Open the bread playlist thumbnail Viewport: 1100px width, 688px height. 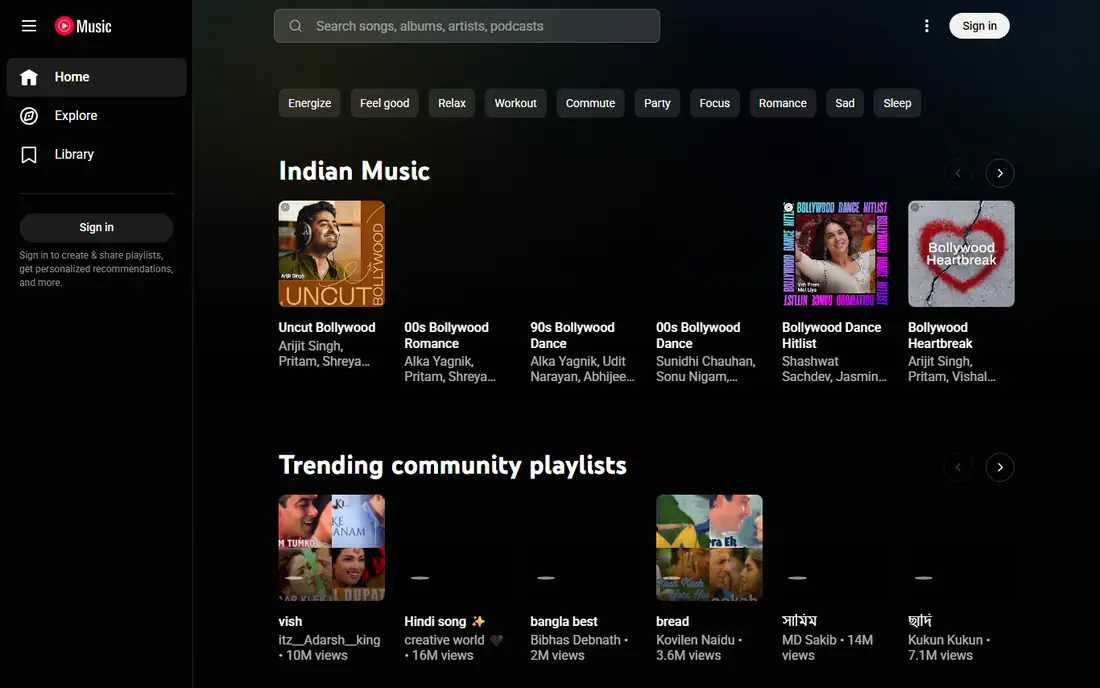pos(709,548)
